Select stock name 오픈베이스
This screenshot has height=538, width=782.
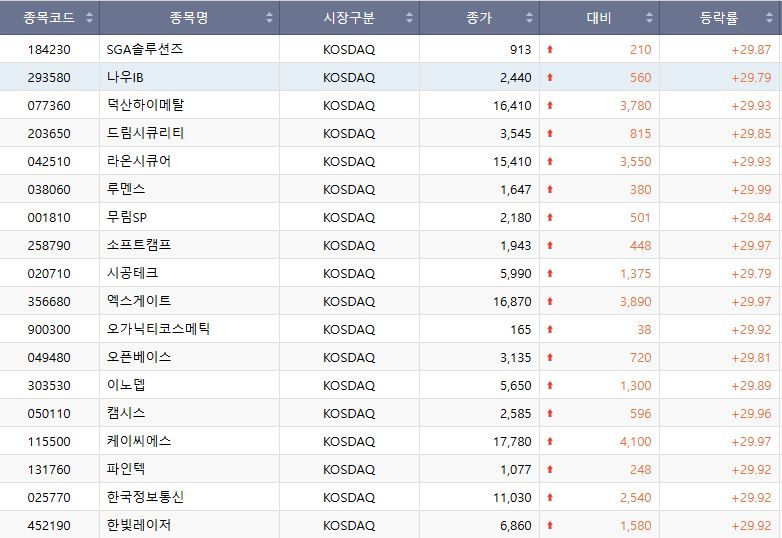[139, 357]
